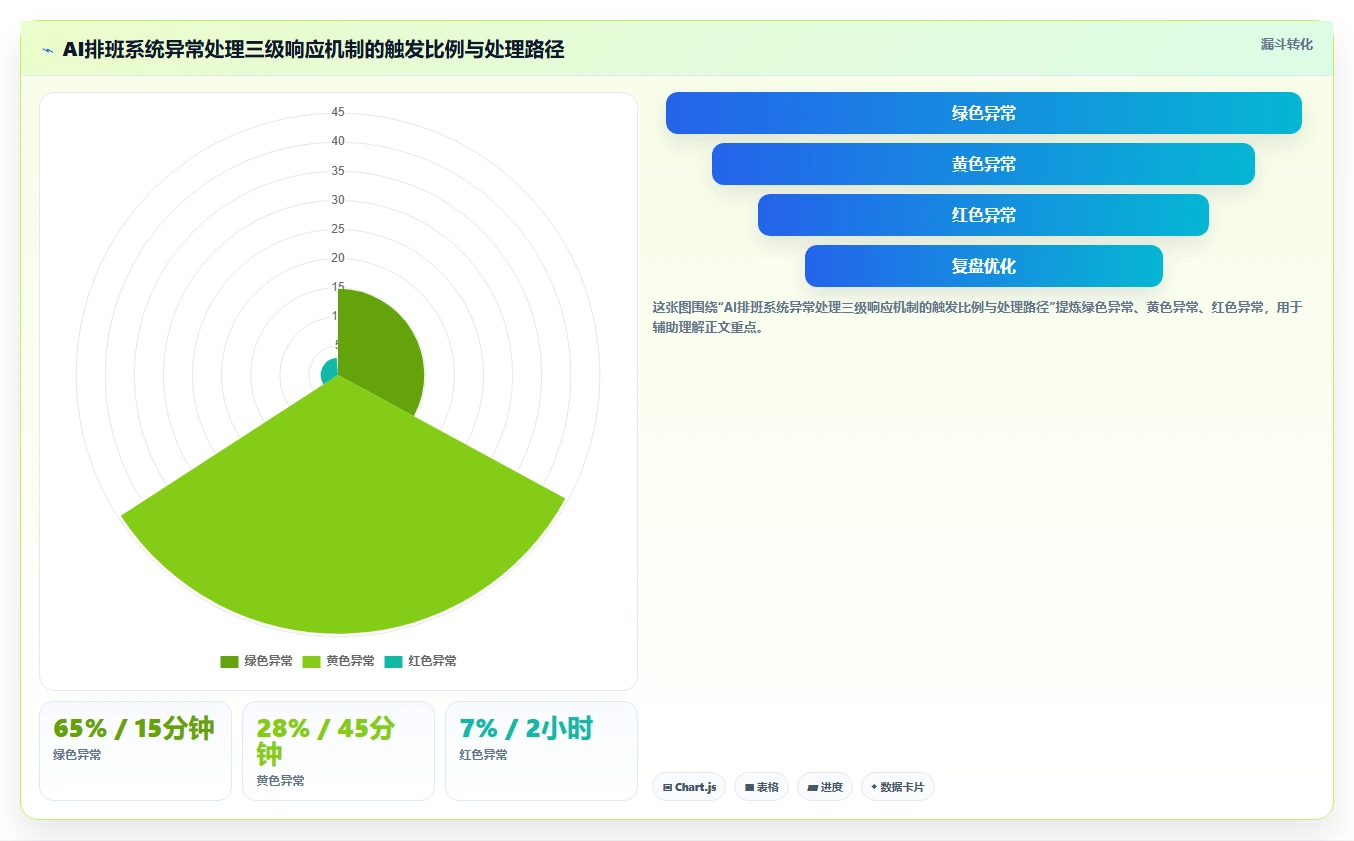Screen dimensions: 1354x841
Task: Click the Chart.js tag icon
Action: pos(667,788)
